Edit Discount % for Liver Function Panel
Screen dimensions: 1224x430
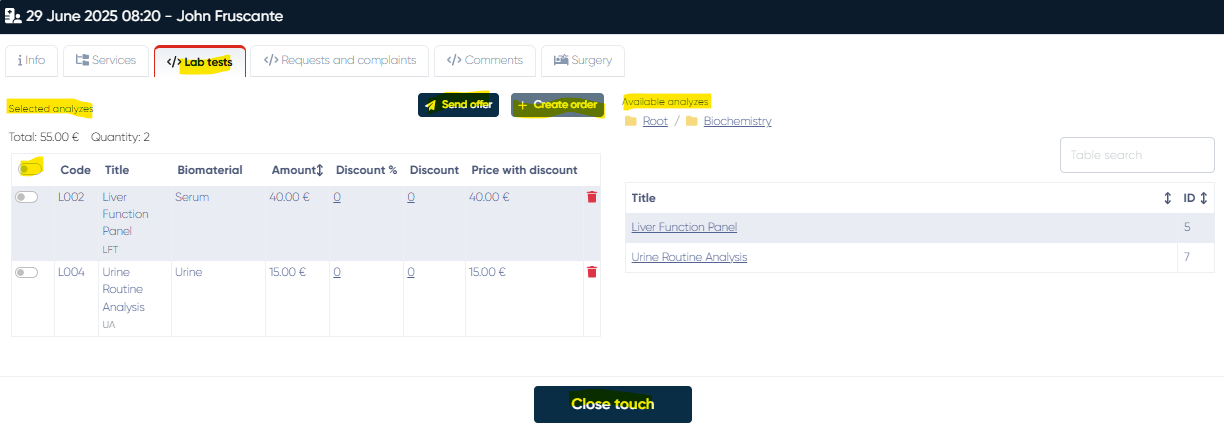coord(337,198)
